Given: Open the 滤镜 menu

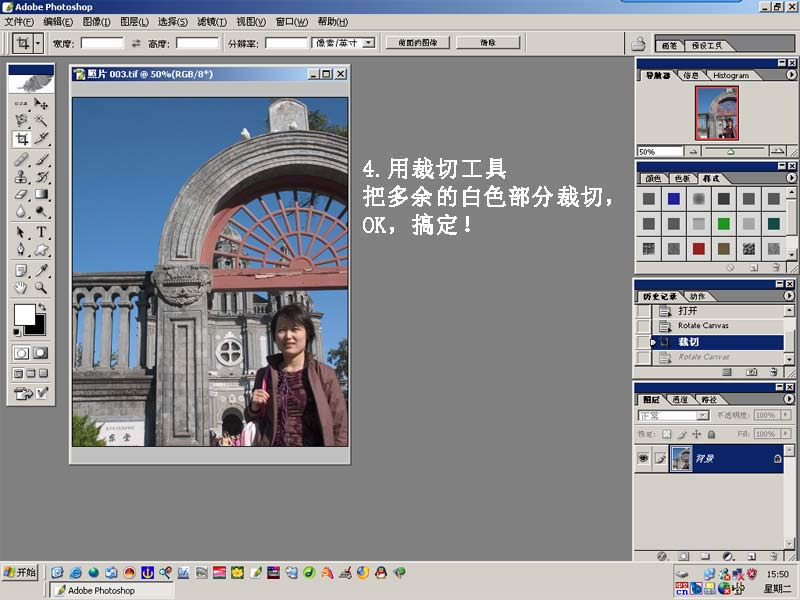Looking at the screenshot, I should coord(212,21).
